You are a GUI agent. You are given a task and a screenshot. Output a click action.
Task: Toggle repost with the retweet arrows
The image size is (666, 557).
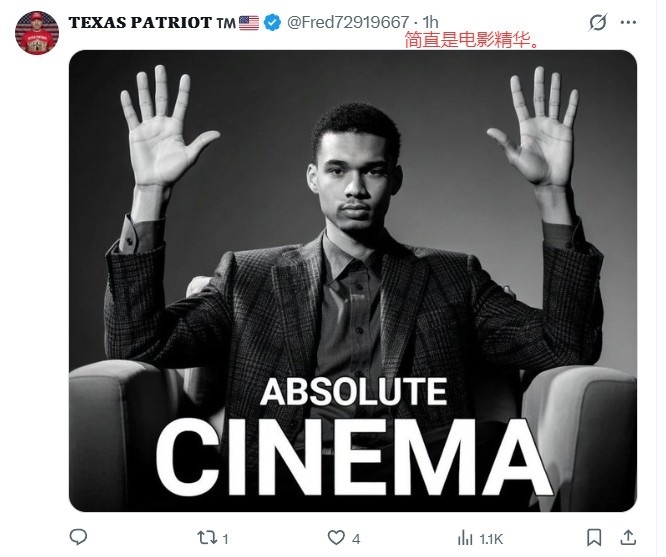coord(207,538)
